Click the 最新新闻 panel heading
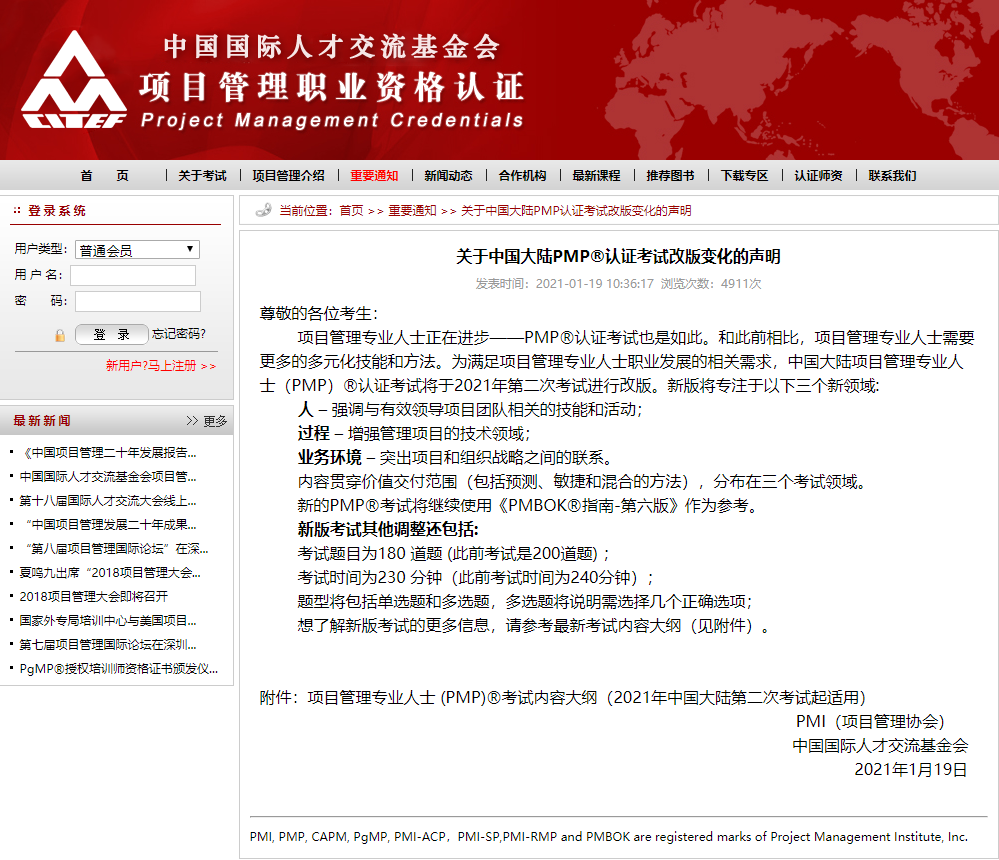This screenshot has width=999, height=860. tap(42, 421)
